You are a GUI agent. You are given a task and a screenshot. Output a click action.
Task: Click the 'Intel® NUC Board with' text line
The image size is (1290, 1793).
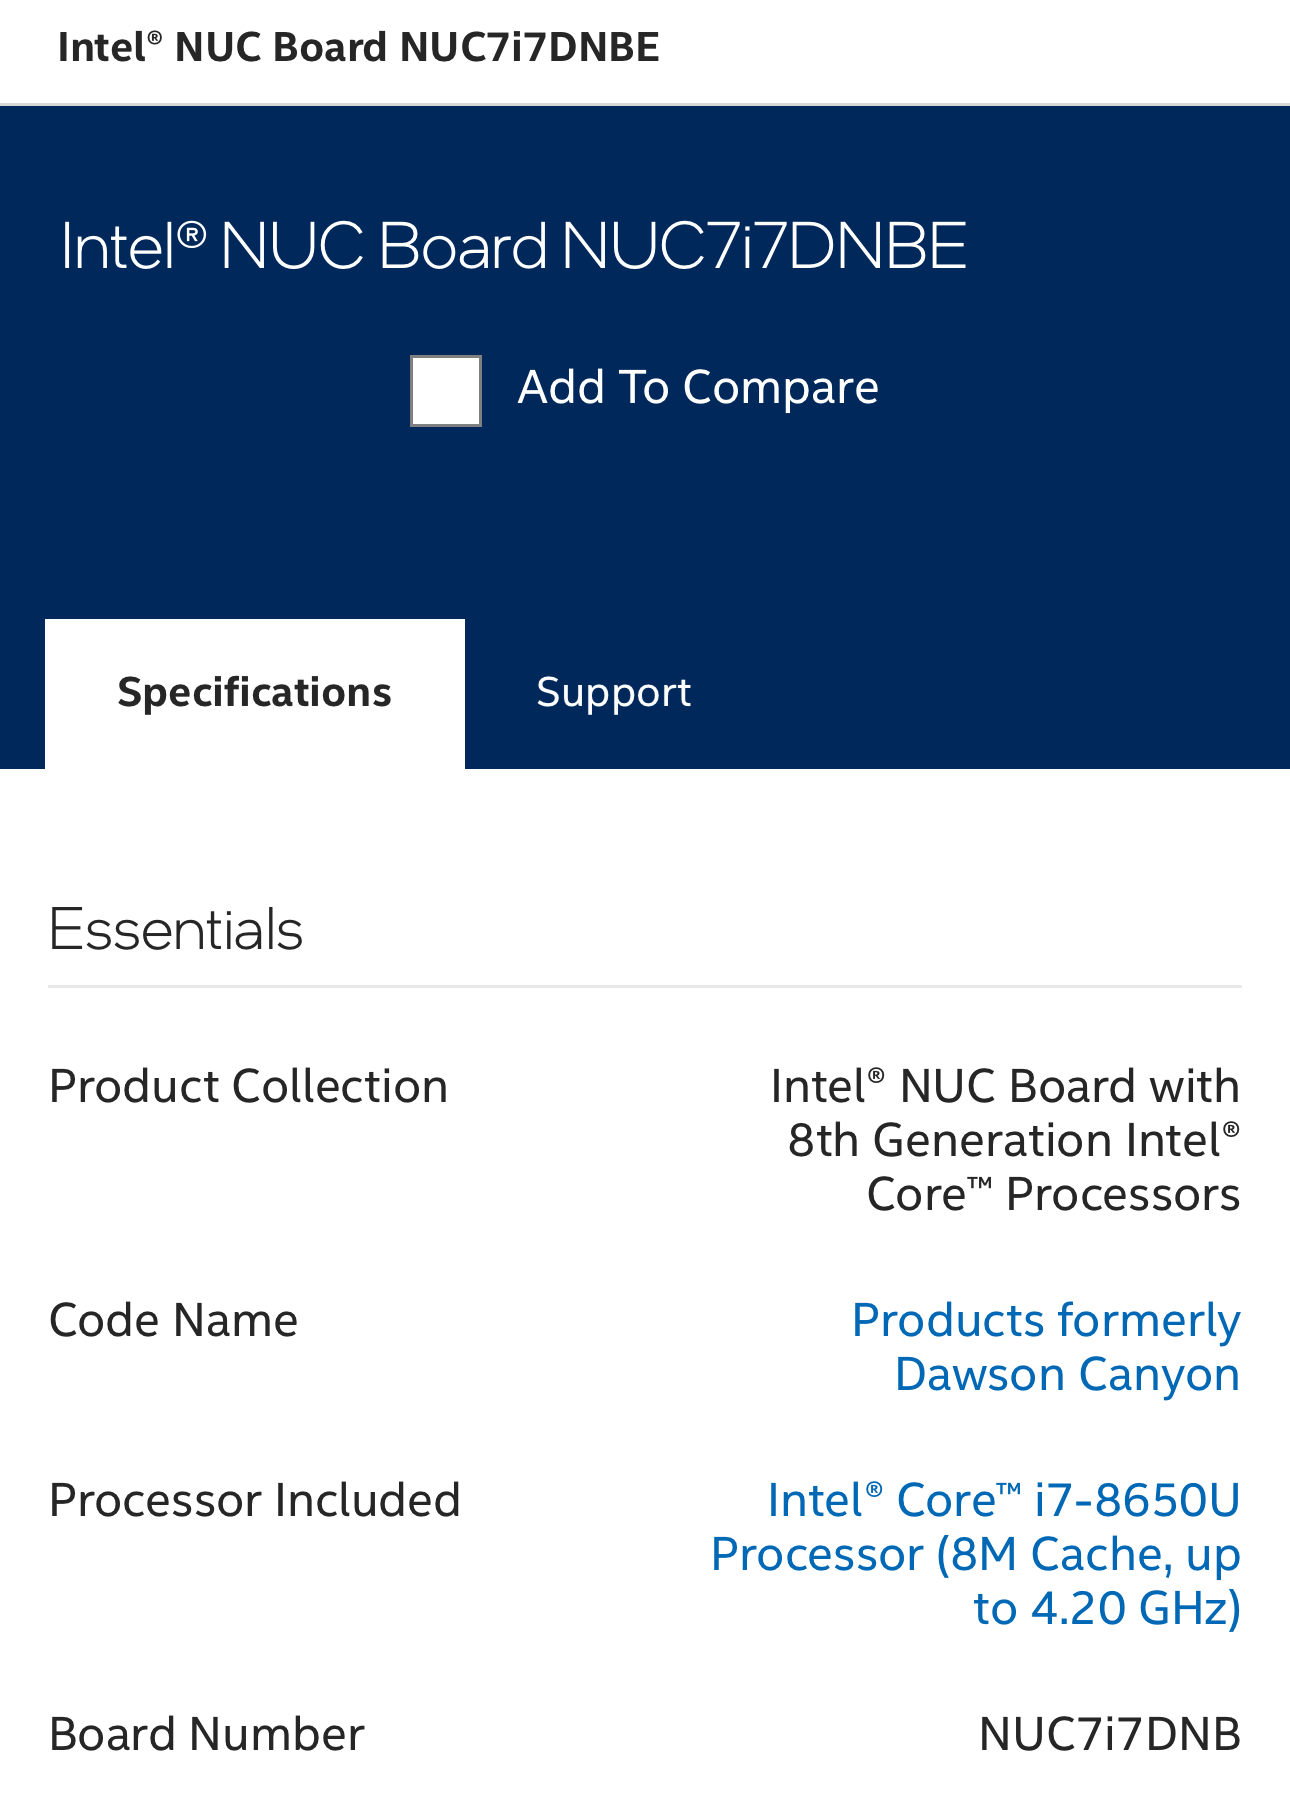[x=1005, y=1087]
